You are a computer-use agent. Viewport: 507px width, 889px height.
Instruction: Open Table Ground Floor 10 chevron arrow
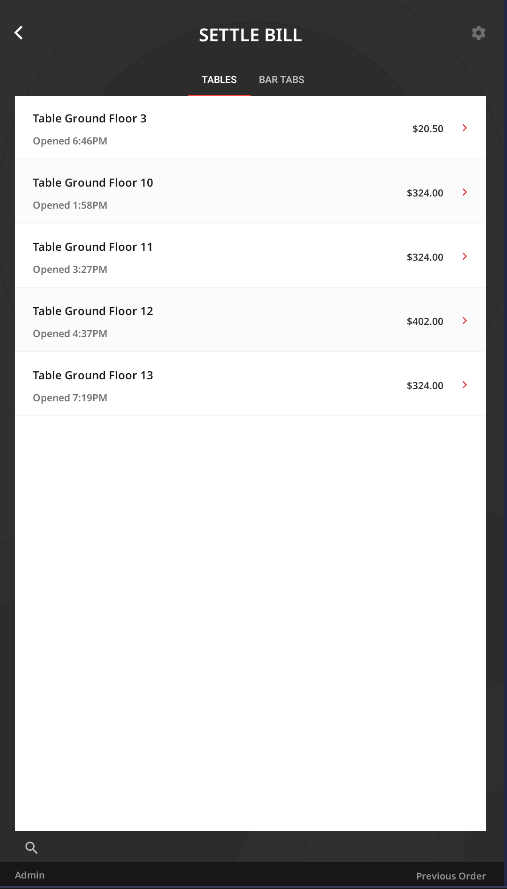[x=464, y=192]
